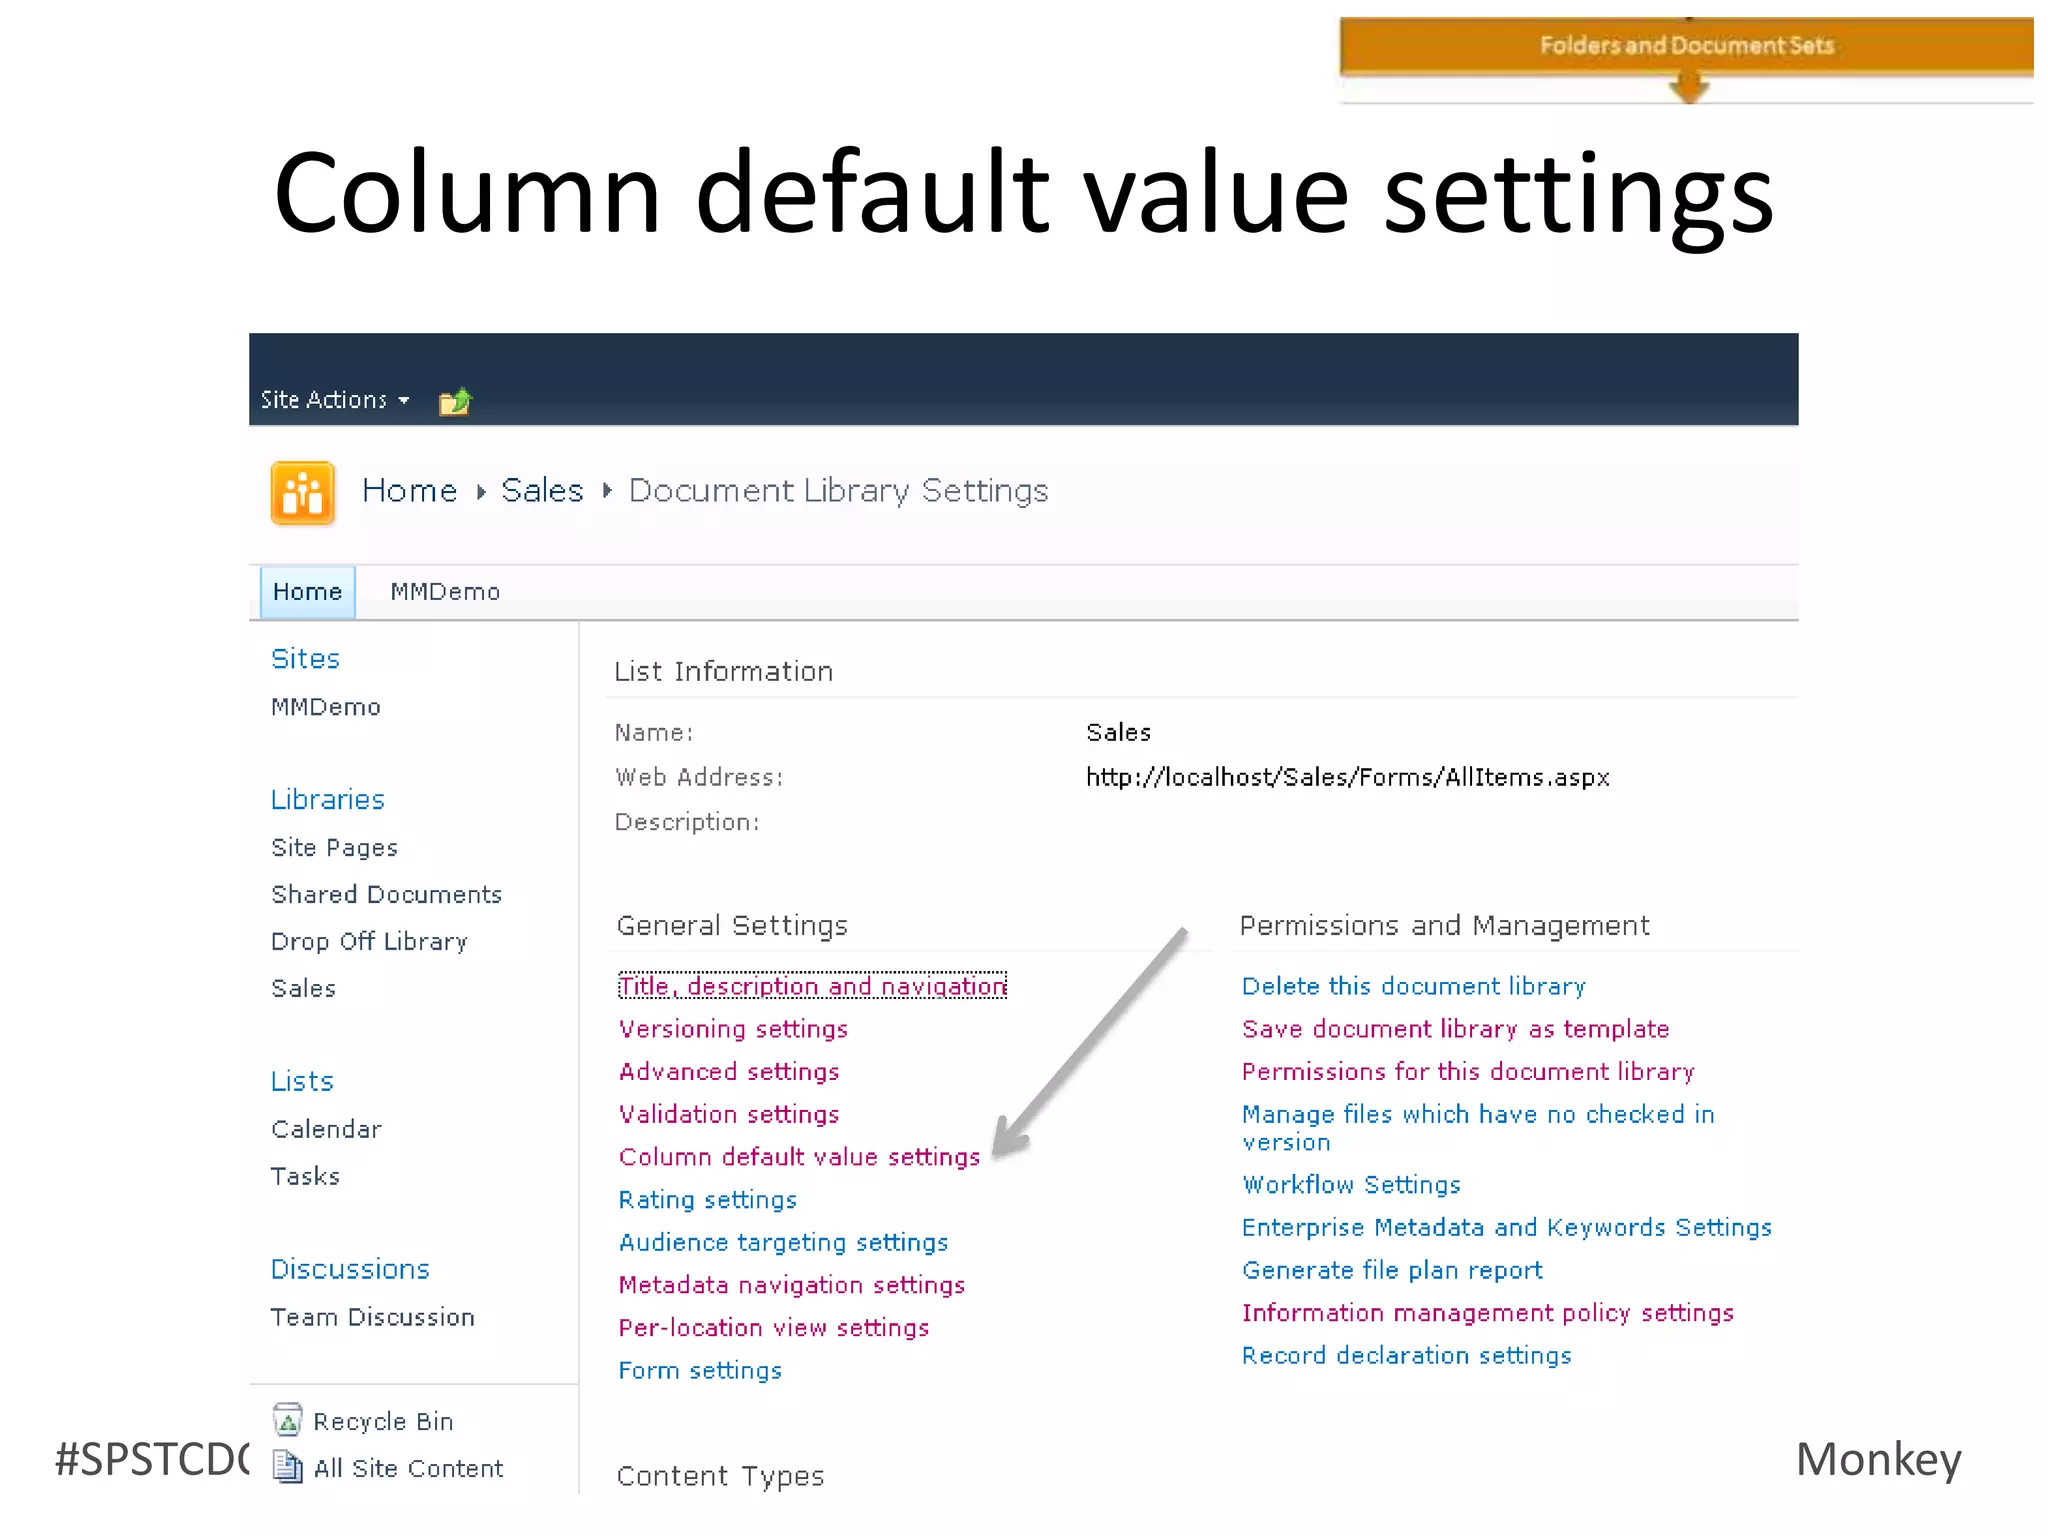Open All Site Content link text
This screenshot has width=2048, height=1536.
pyautogui.click(x=408, y=1468)
